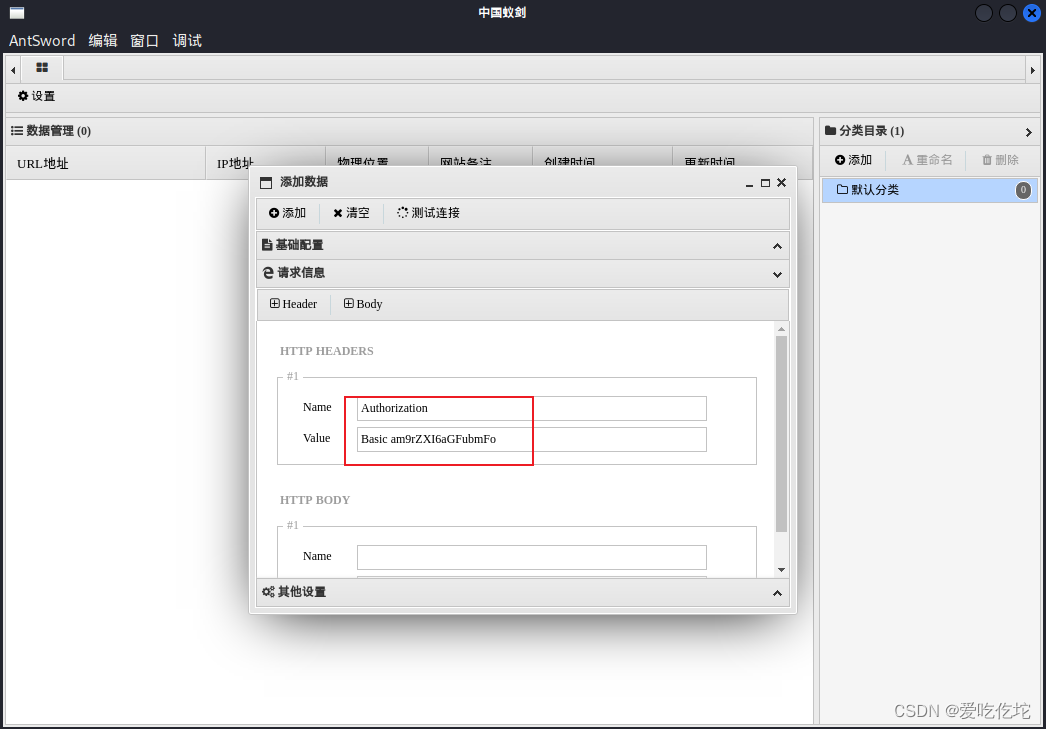Add a new Body entry
This screenshot has height=729, width=1046.
click(363, 304)
